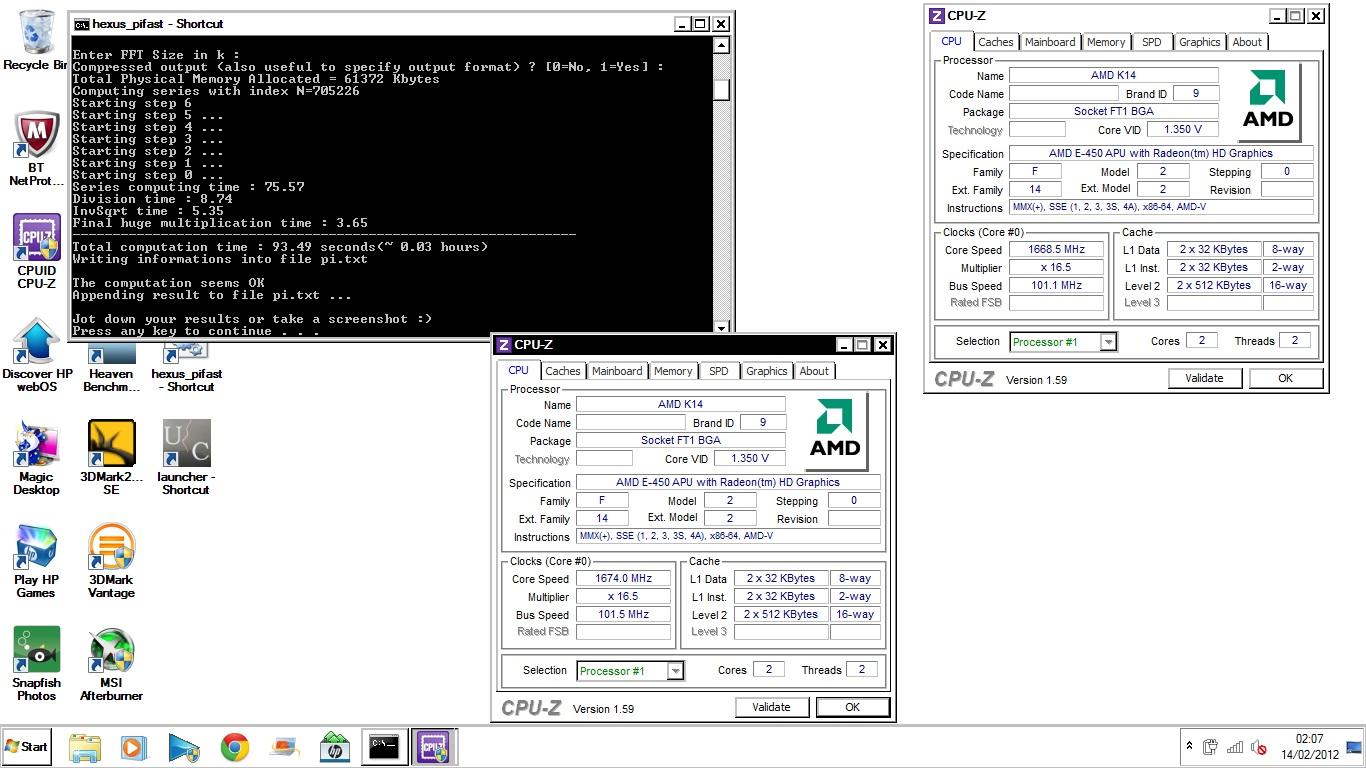Launch 3DMark2001 SE shortcut
This screenshot has height=768, width=1366.
(111, 457)
